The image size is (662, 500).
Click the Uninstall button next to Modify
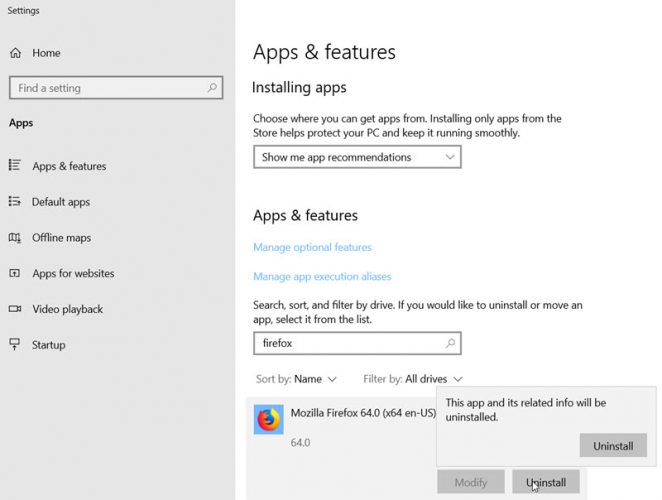(x=546, y=482)
